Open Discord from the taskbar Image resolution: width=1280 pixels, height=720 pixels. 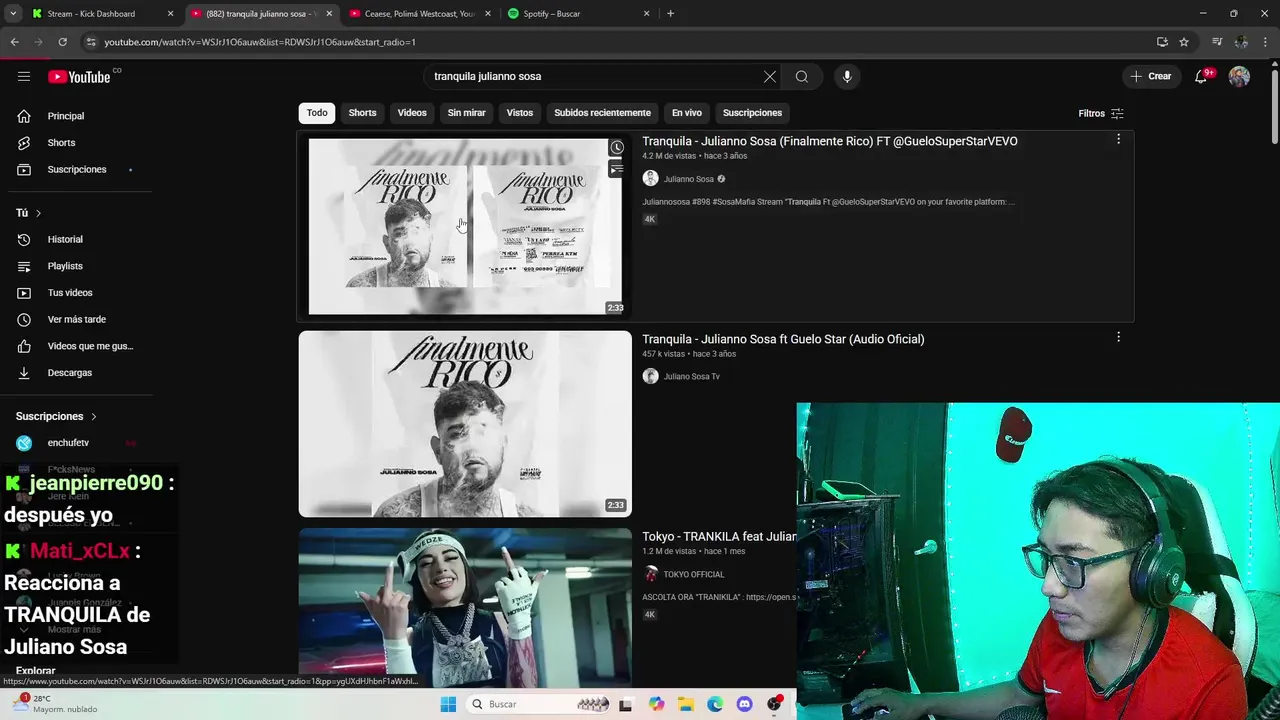click(744, 705)
